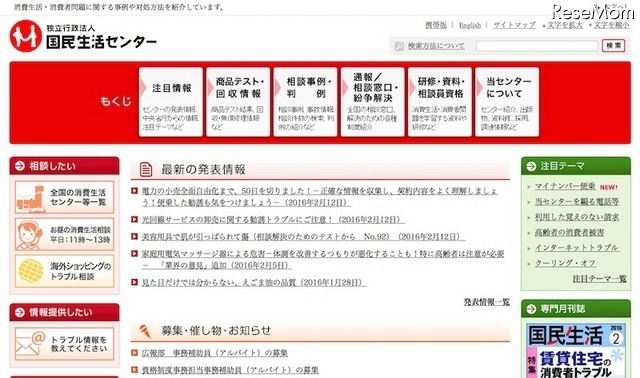The image size is (640, 378).
Task: Open the 当センターを騙る電話等 theme link
Action: click(x=577, y=201)
